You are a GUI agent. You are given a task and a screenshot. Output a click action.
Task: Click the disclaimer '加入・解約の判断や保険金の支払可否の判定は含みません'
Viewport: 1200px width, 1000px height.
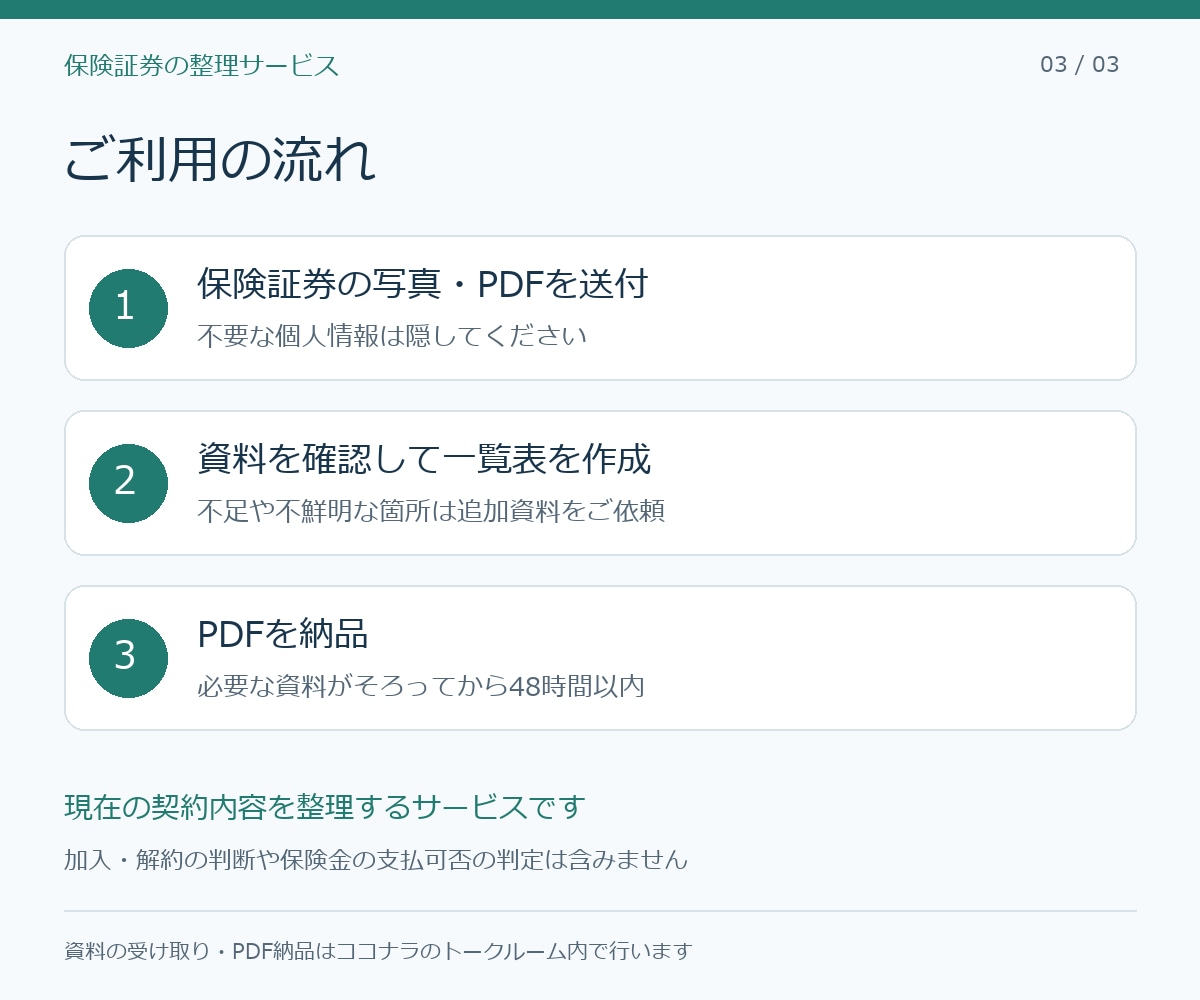click(376, 859)
